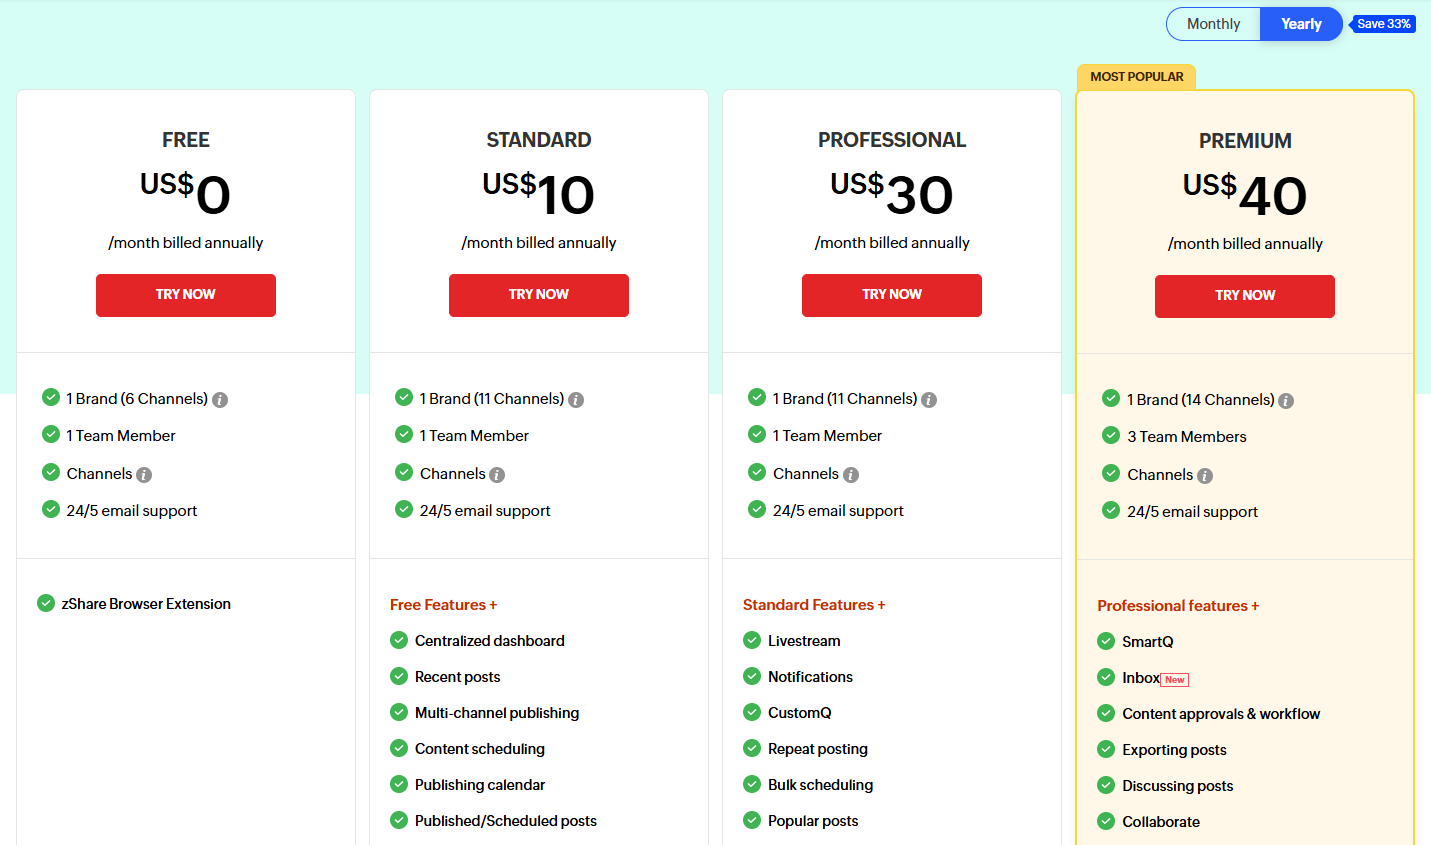Click the MOST POPULAR tag on Premium

pyautogui.click(x=1136, y=77)
